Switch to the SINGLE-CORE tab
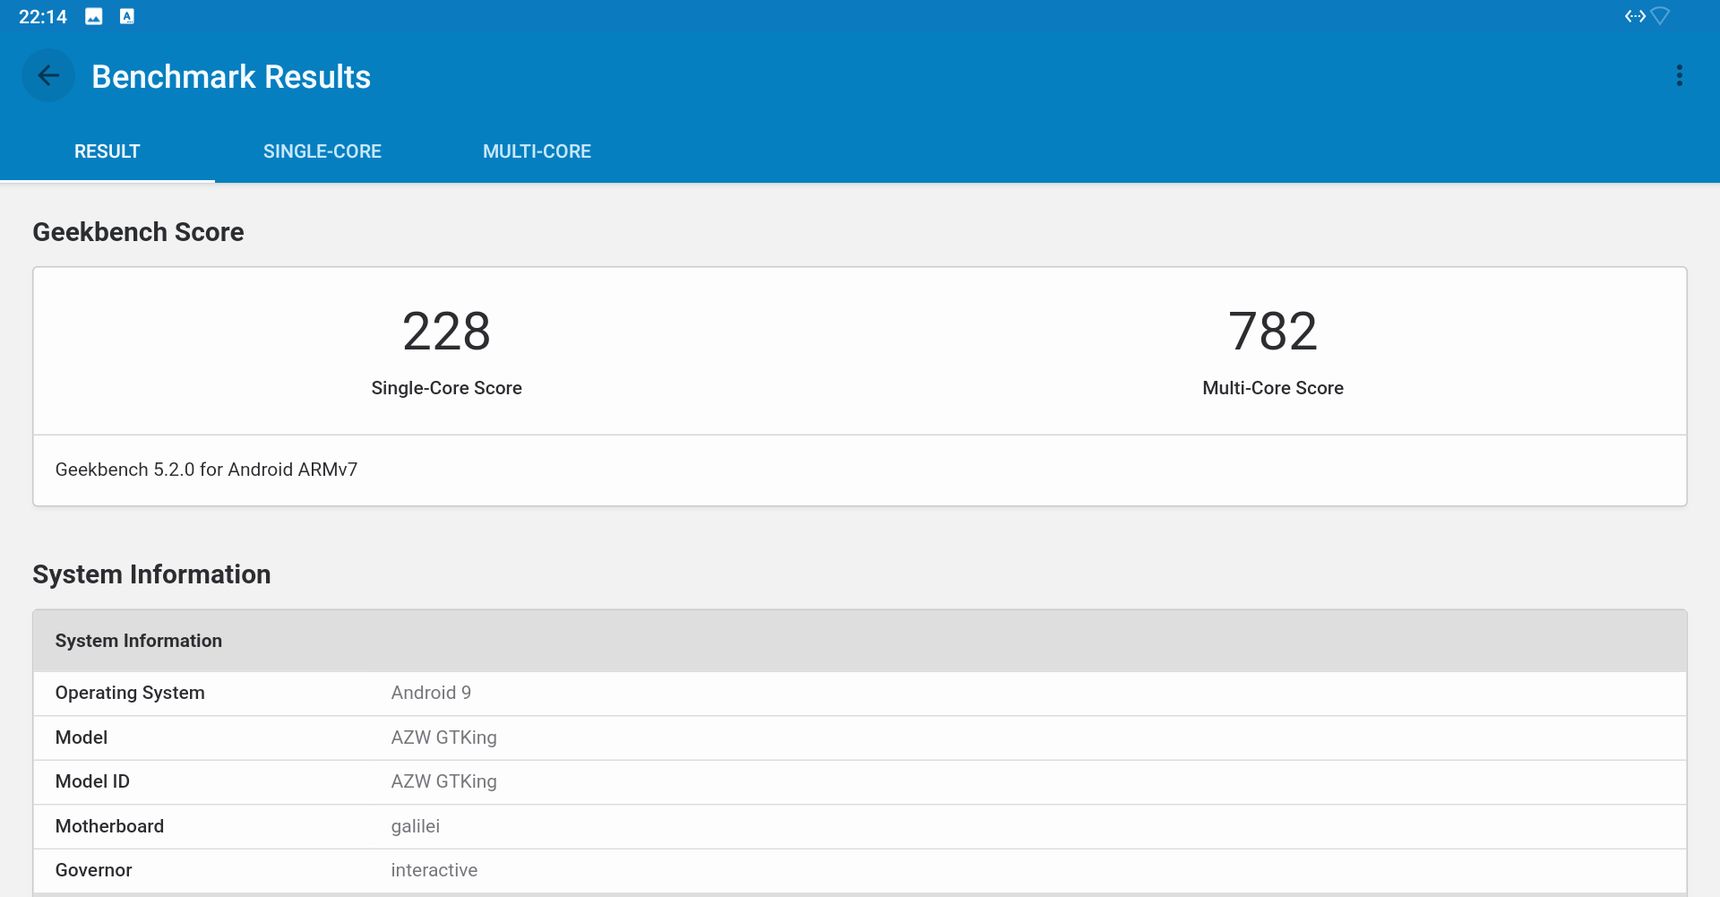1720x897 pixels. pyautogui.click(x=322, y=152)
